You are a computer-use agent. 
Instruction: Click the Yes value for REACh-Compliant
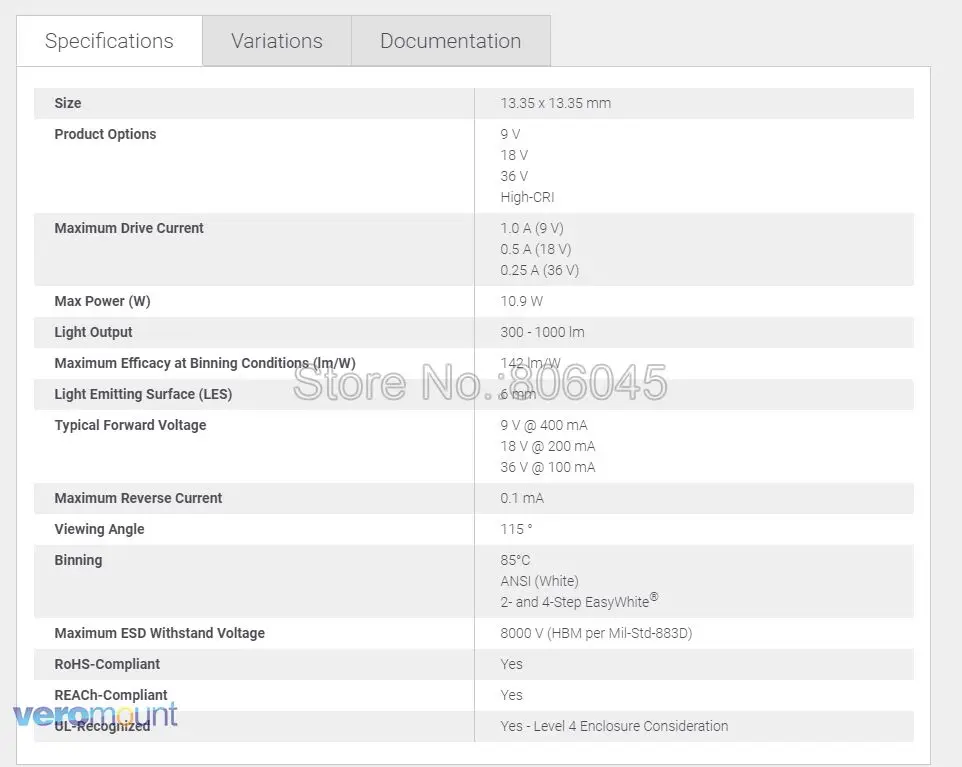click(x=511, y=695)
